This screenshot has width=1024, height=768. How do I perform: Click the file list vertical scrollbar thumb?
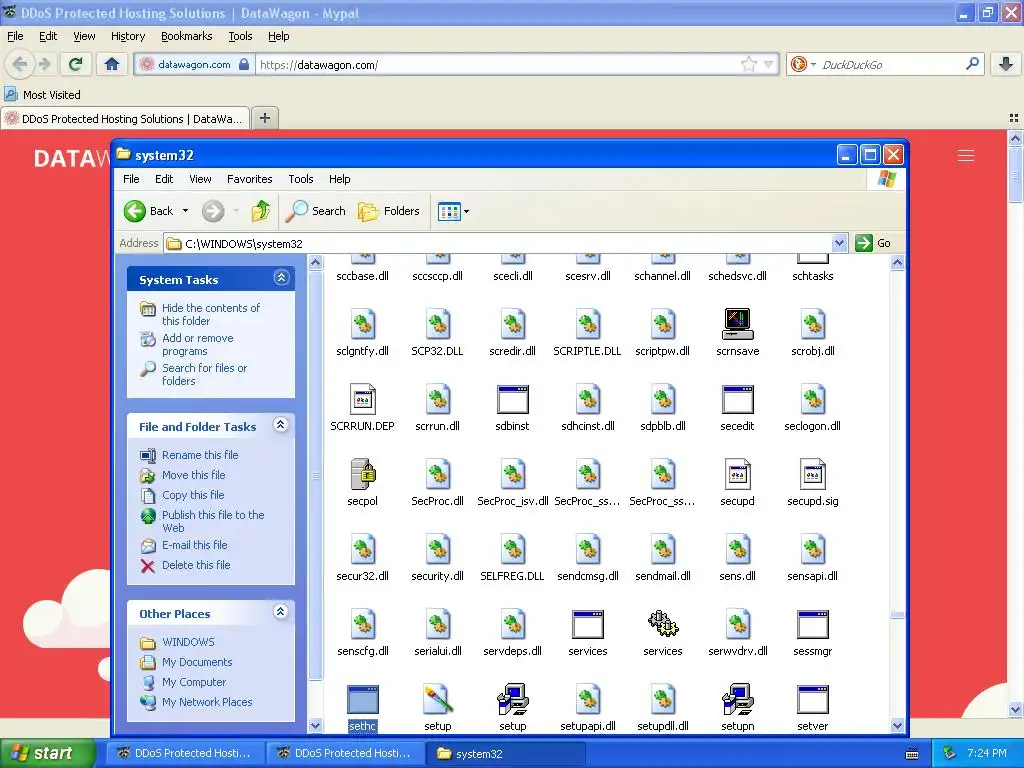pyautogui.click(x=897, y=615)
